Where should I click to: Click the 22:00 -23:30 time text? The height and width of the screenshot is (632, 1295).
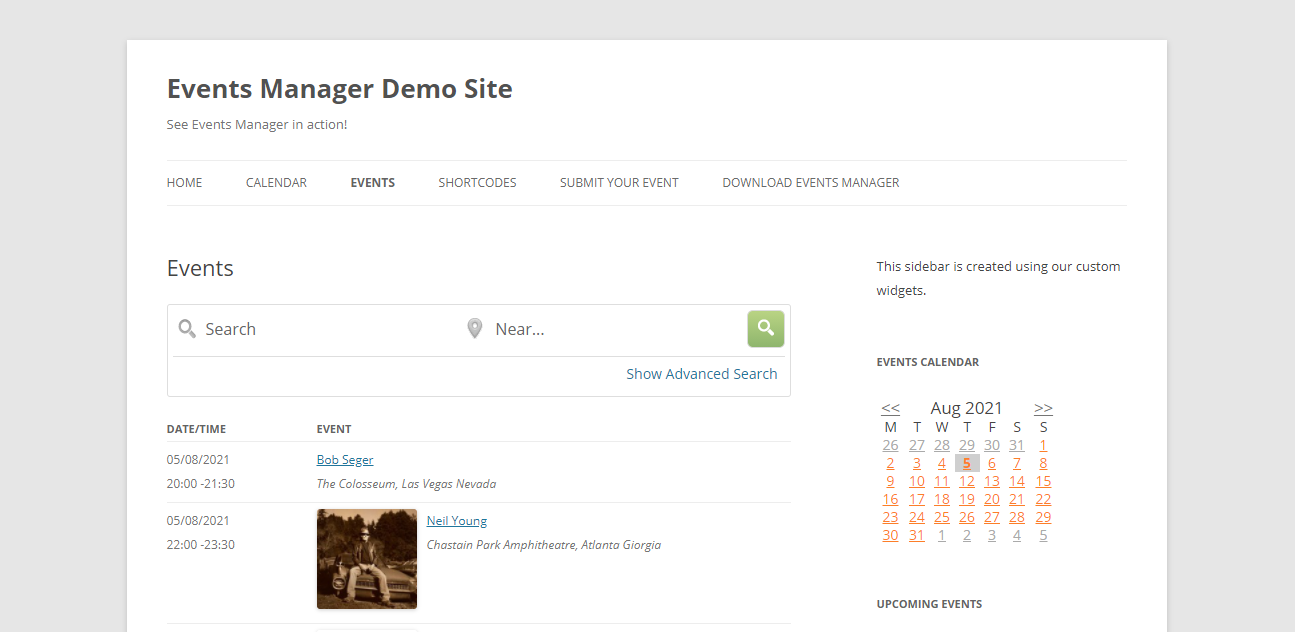click(x=201, y=545)
